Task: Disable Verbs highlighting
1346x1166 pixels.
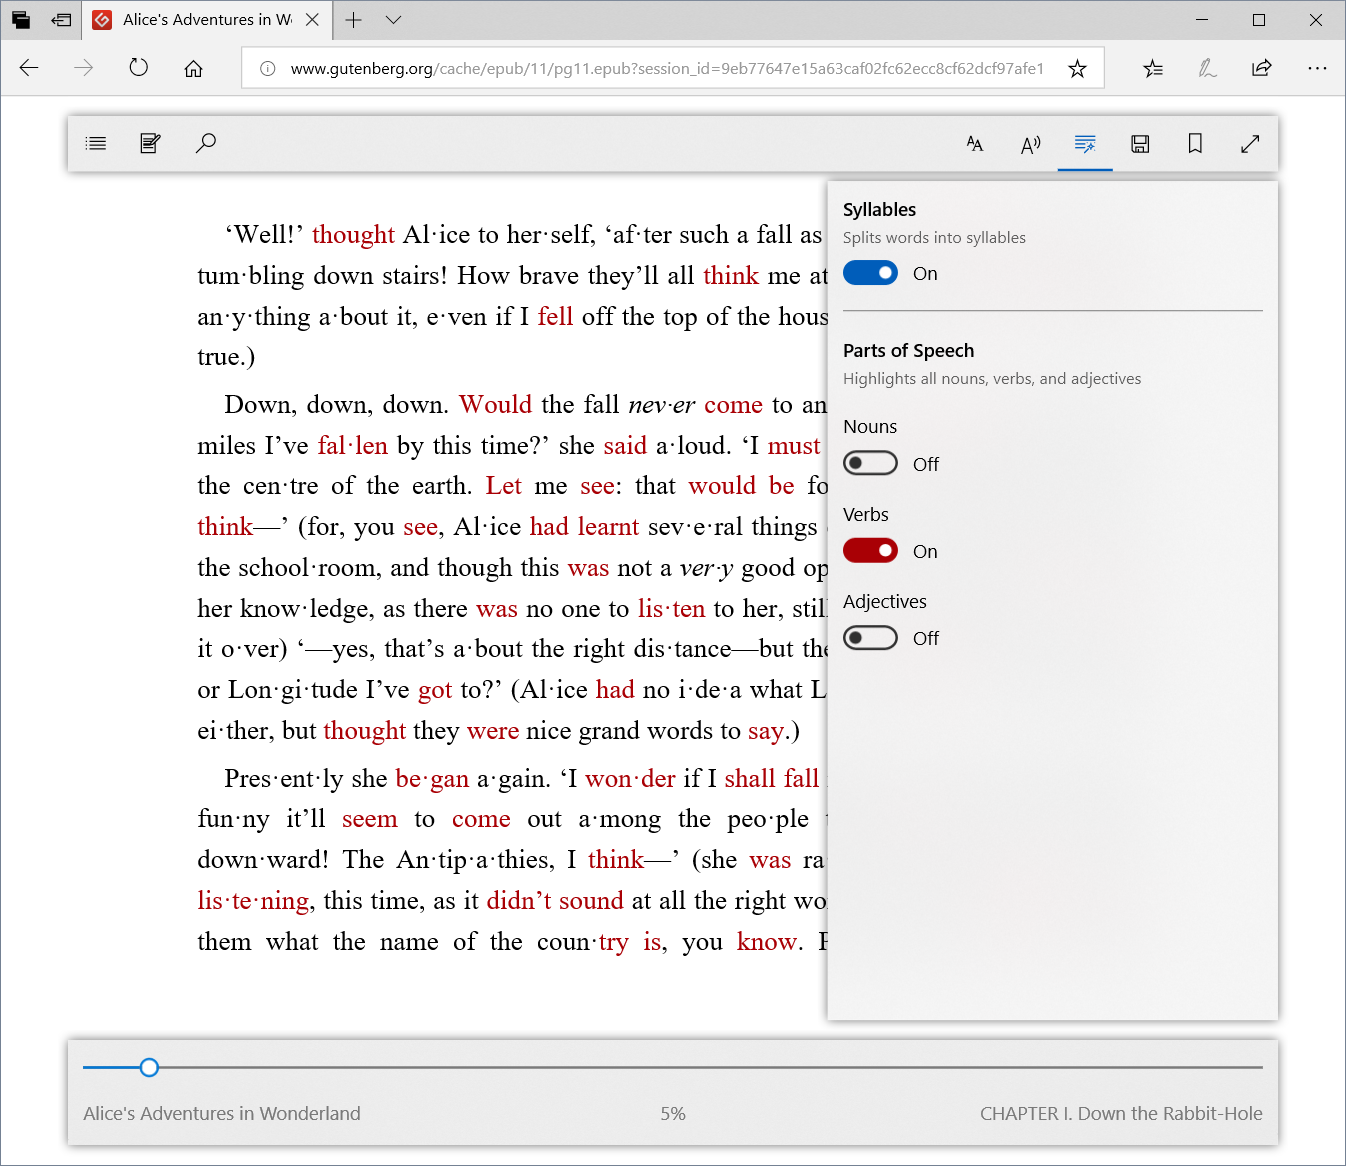Action: 870,551
